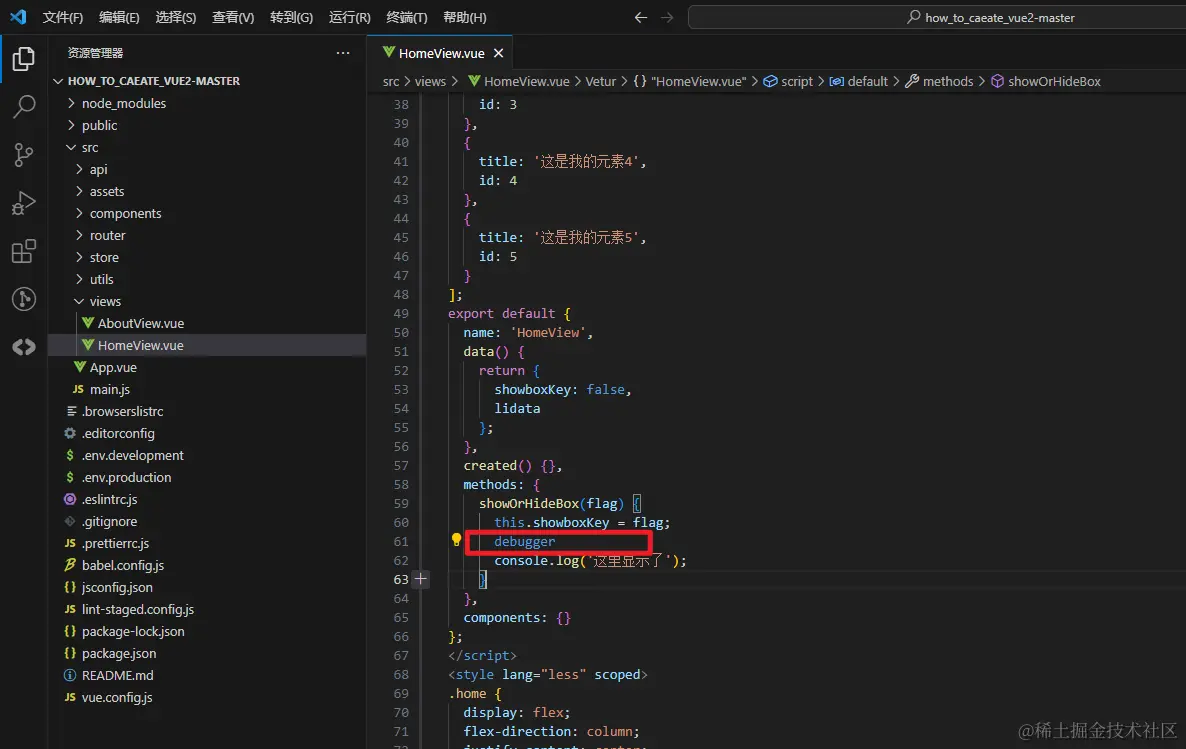
Task: Click the braces icon of jsconfig.json
Action: [70, 586]
